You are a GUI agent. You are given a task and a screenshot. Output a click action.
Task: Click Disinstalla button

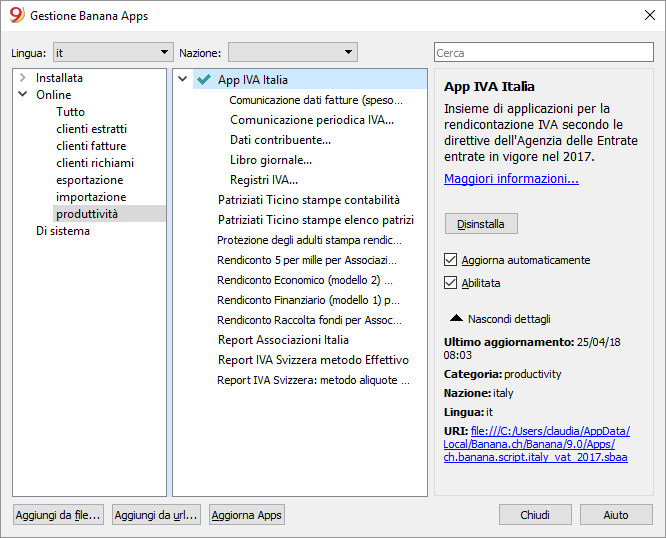click(x=481, y=224)
